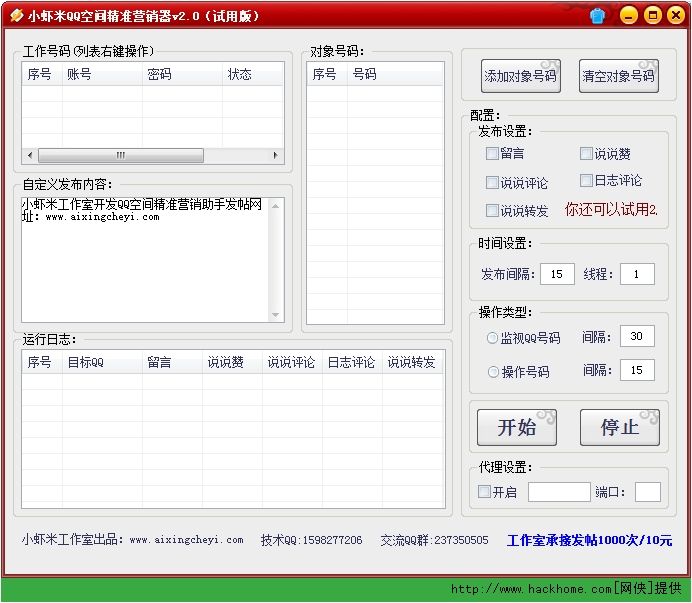
Task: Click the 技术QQ:1598277206 text
Action: pyautogui.click(x=312, y=539)
